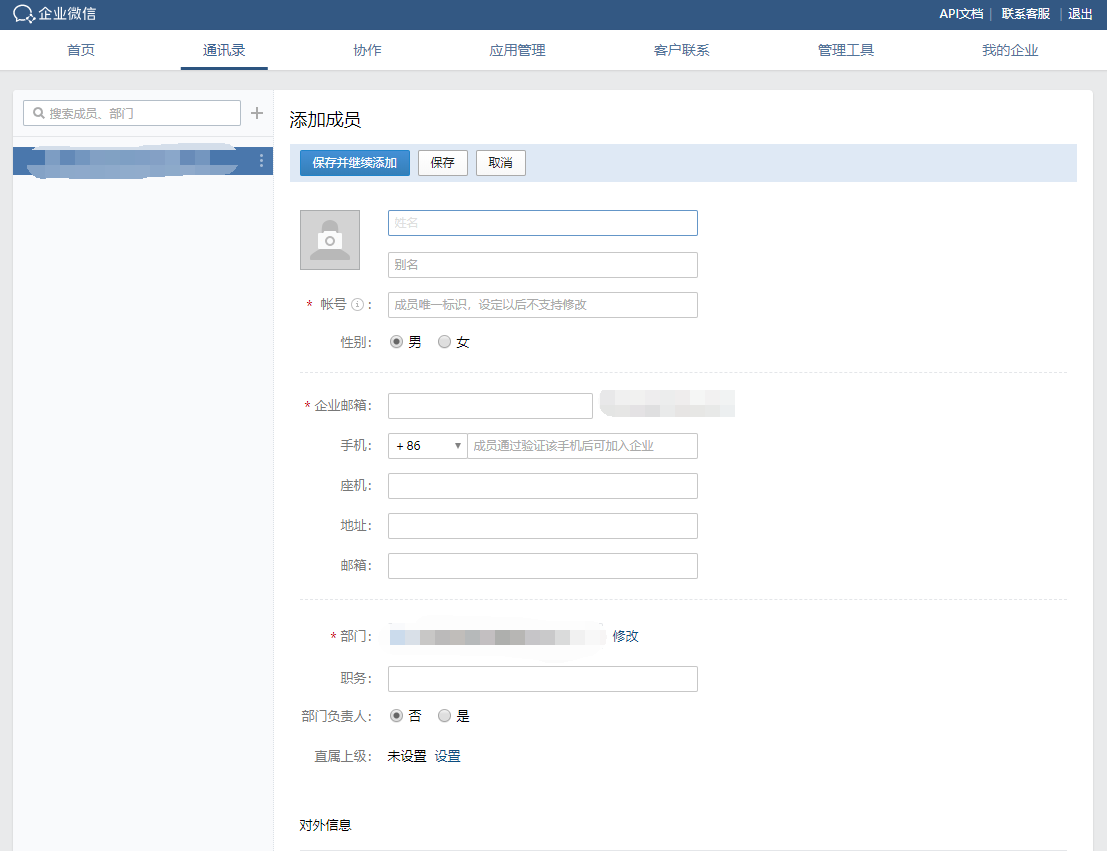
Task: Click the plus icon beside the search box
Action: click(256, 113)
